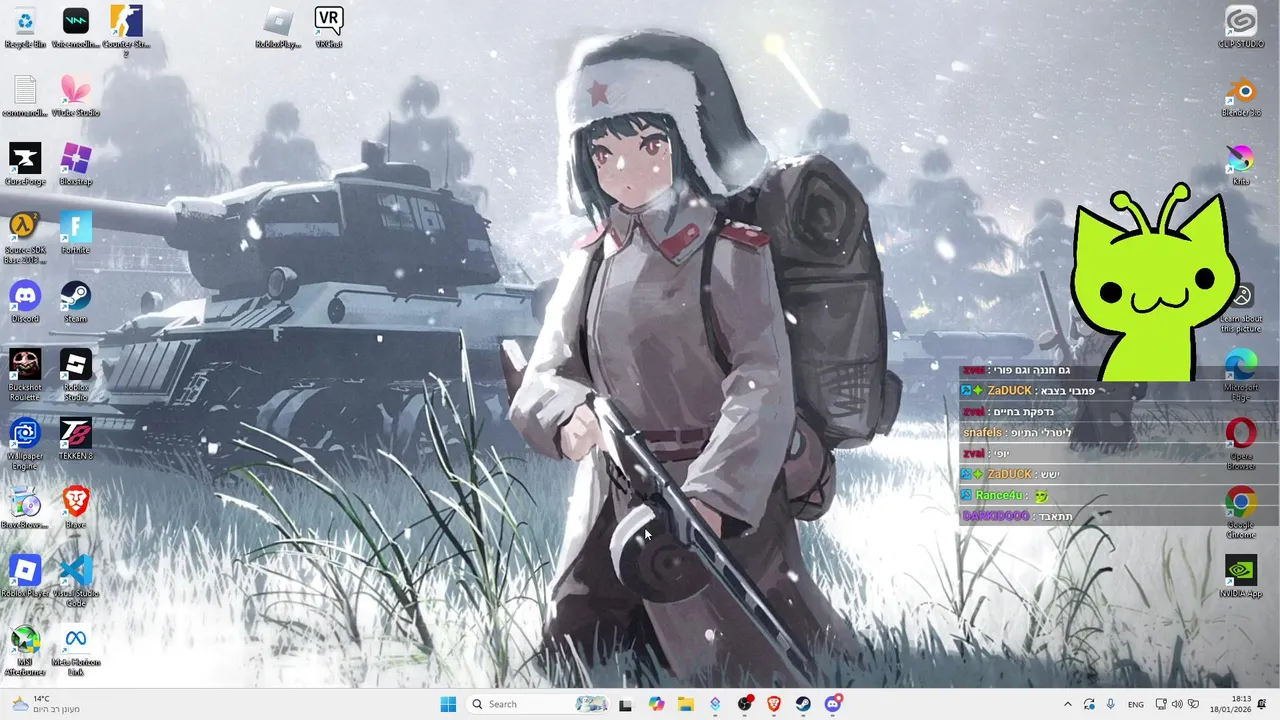Open weather widget showing 14°C
The image size is (1280, 720).
[44, 704]
